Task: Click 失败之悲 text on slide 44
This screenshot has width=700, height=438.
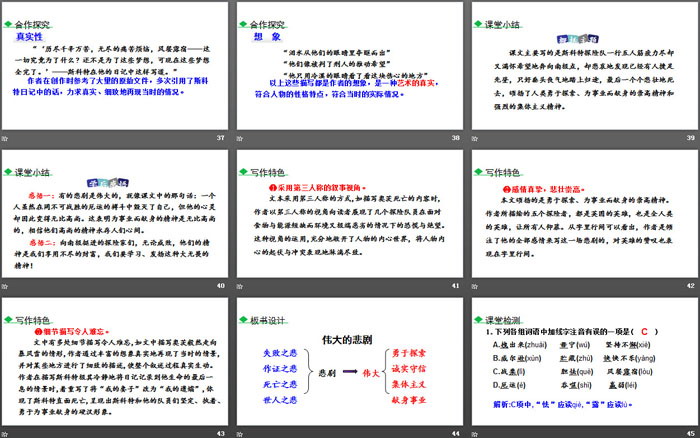Action: (x=278, y=352)
